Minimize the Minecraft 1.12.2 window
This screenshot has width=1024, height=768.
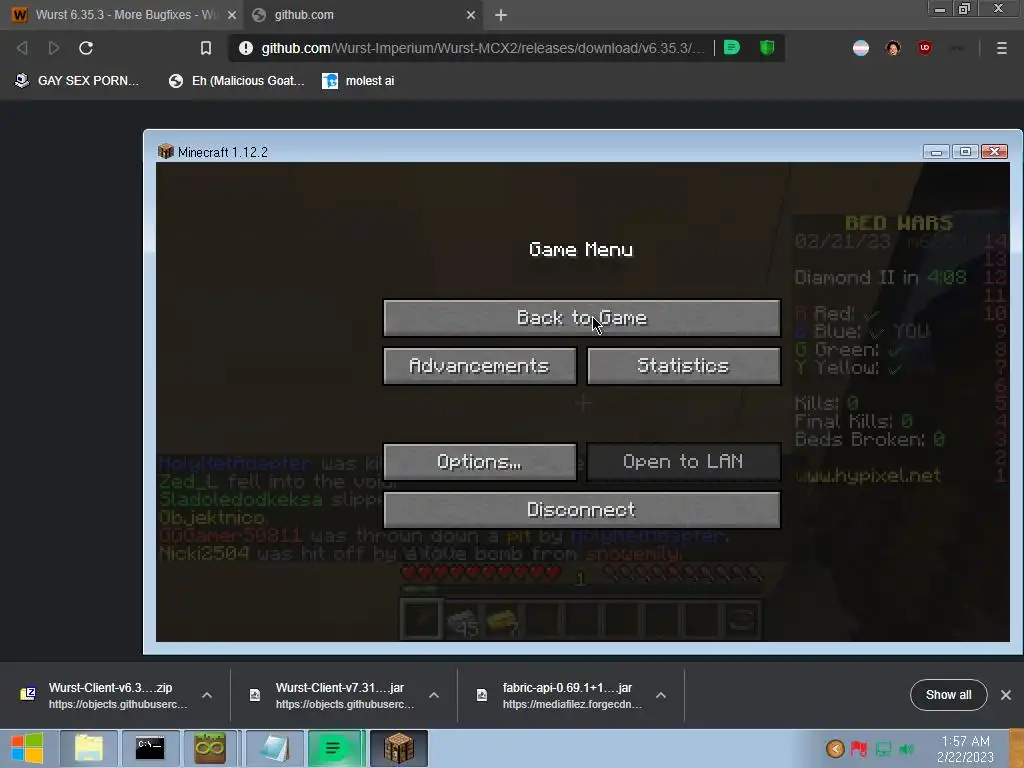(936, 152)
